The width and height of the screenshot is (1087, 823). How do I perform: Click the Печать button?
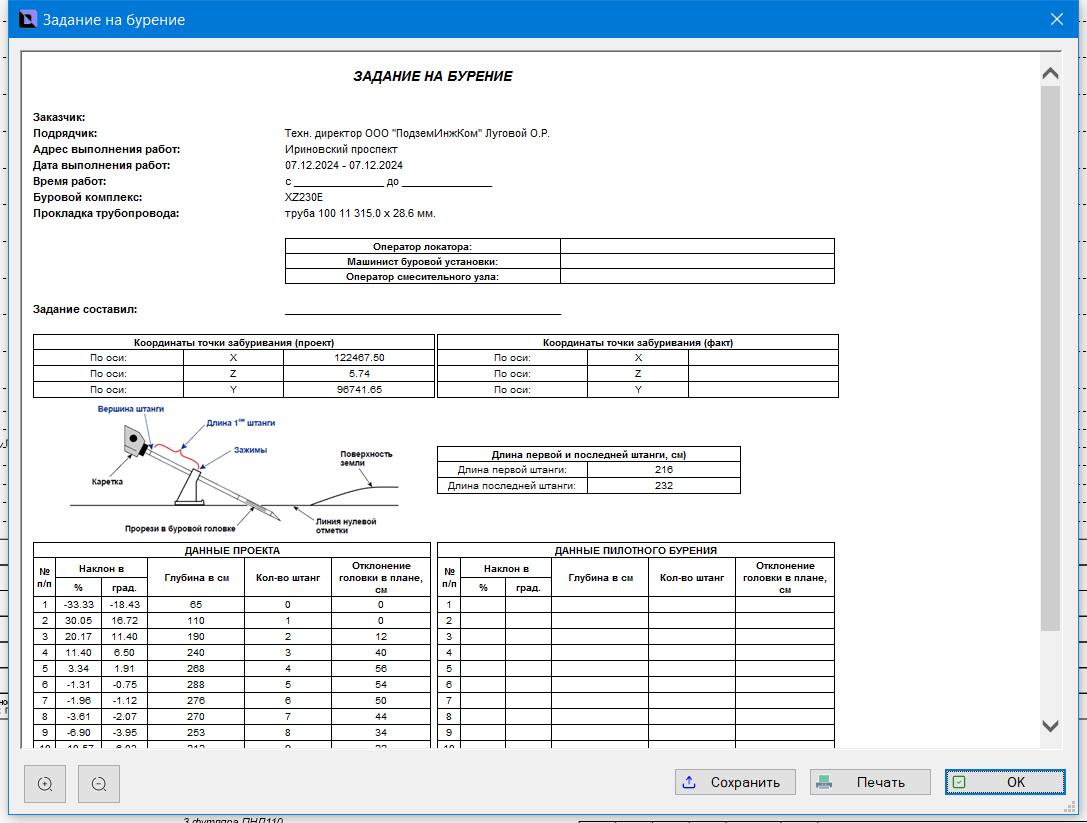[870, 782]
